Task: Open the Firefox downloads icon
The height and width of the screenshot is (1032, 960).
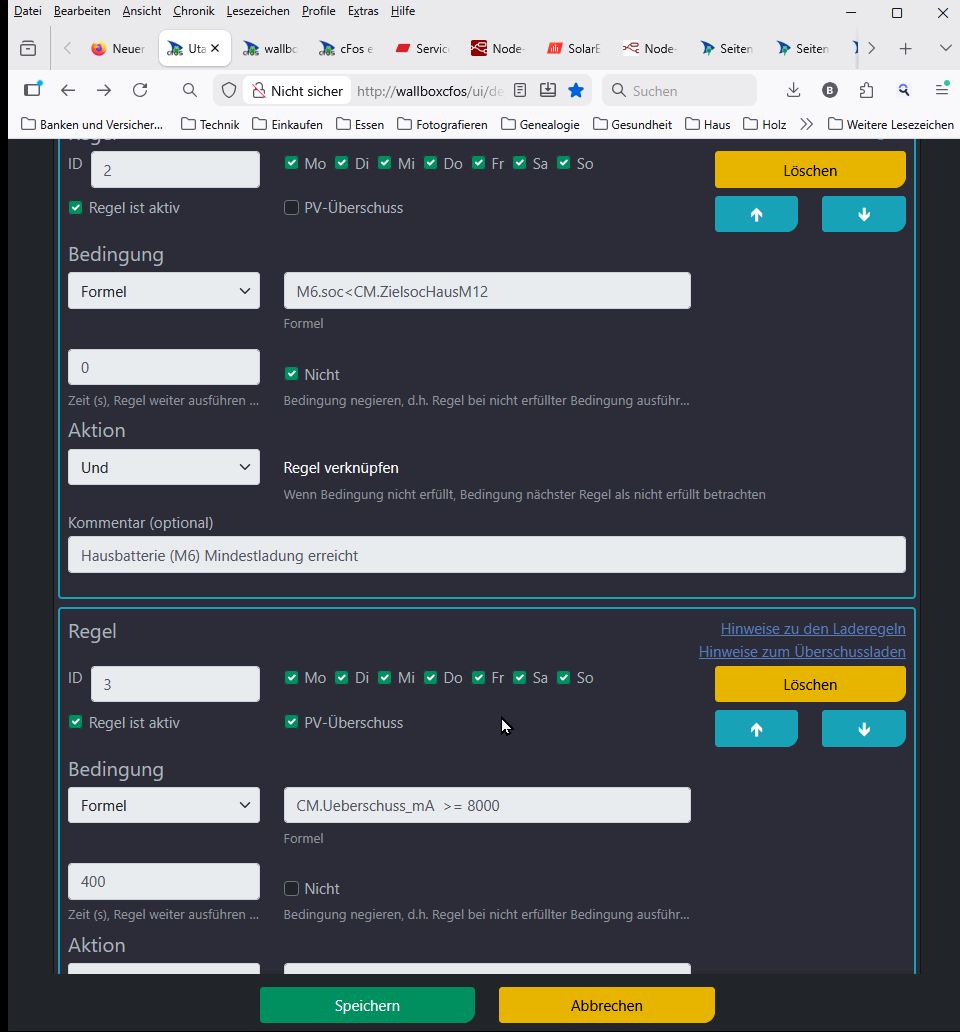Action: coord(793,90)
